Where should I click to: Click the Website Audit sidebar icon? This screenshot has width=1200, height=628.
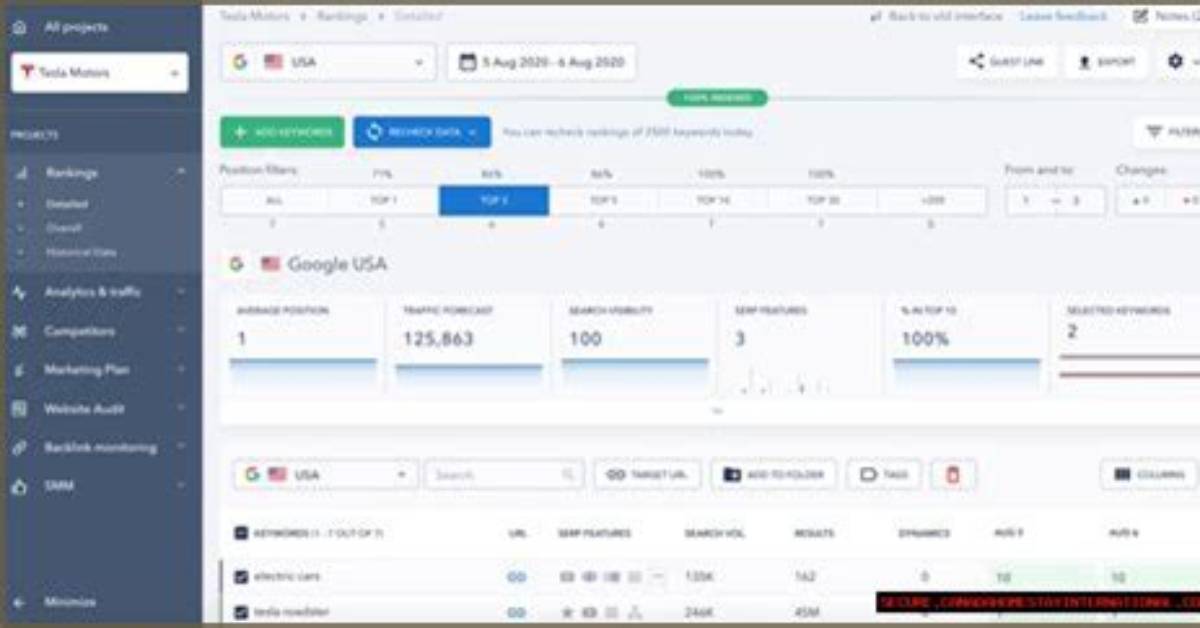click(x=20, y=409)
